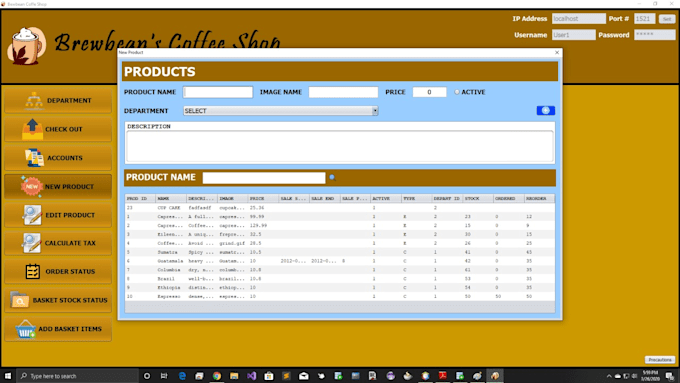Sort by the ACTIVE column header
The image size is (680, 383).
pos(386,199)
